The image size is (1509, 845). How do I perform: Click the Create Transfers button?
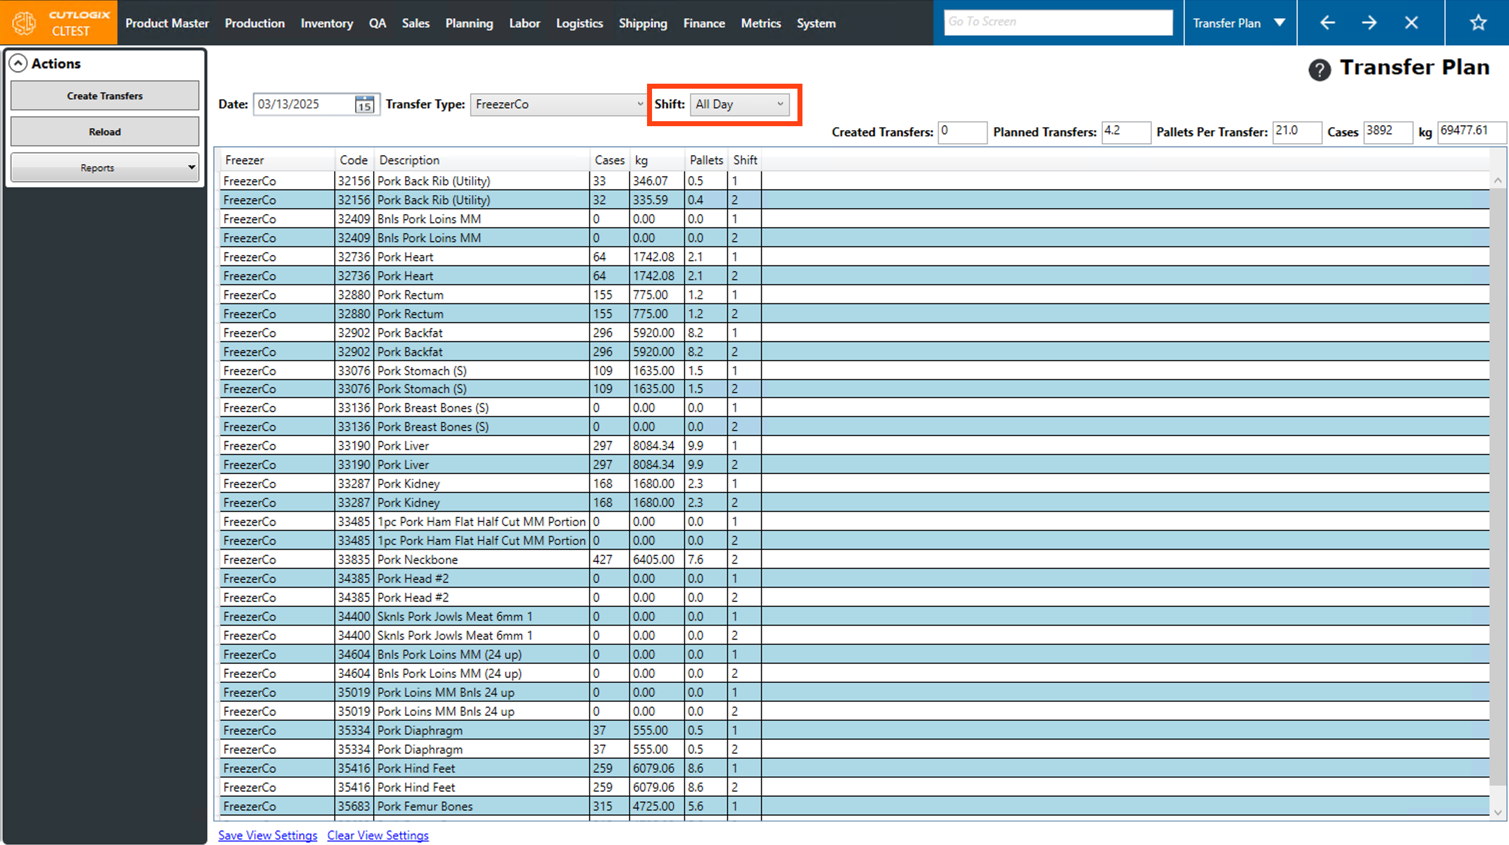pos(104,96)
